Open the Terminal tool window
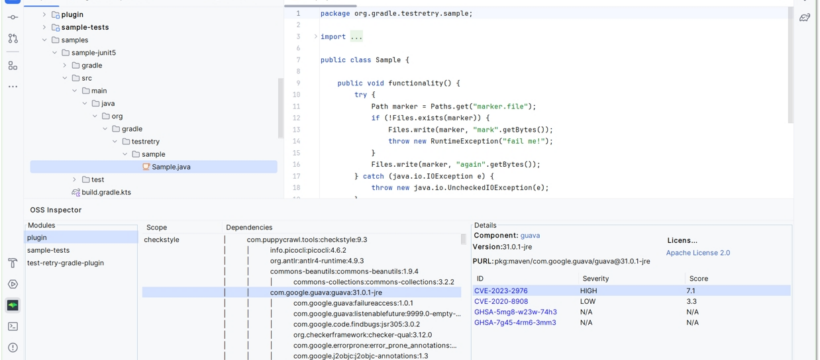820x360 pixels. pyautogui.click(x=13, y=327)
